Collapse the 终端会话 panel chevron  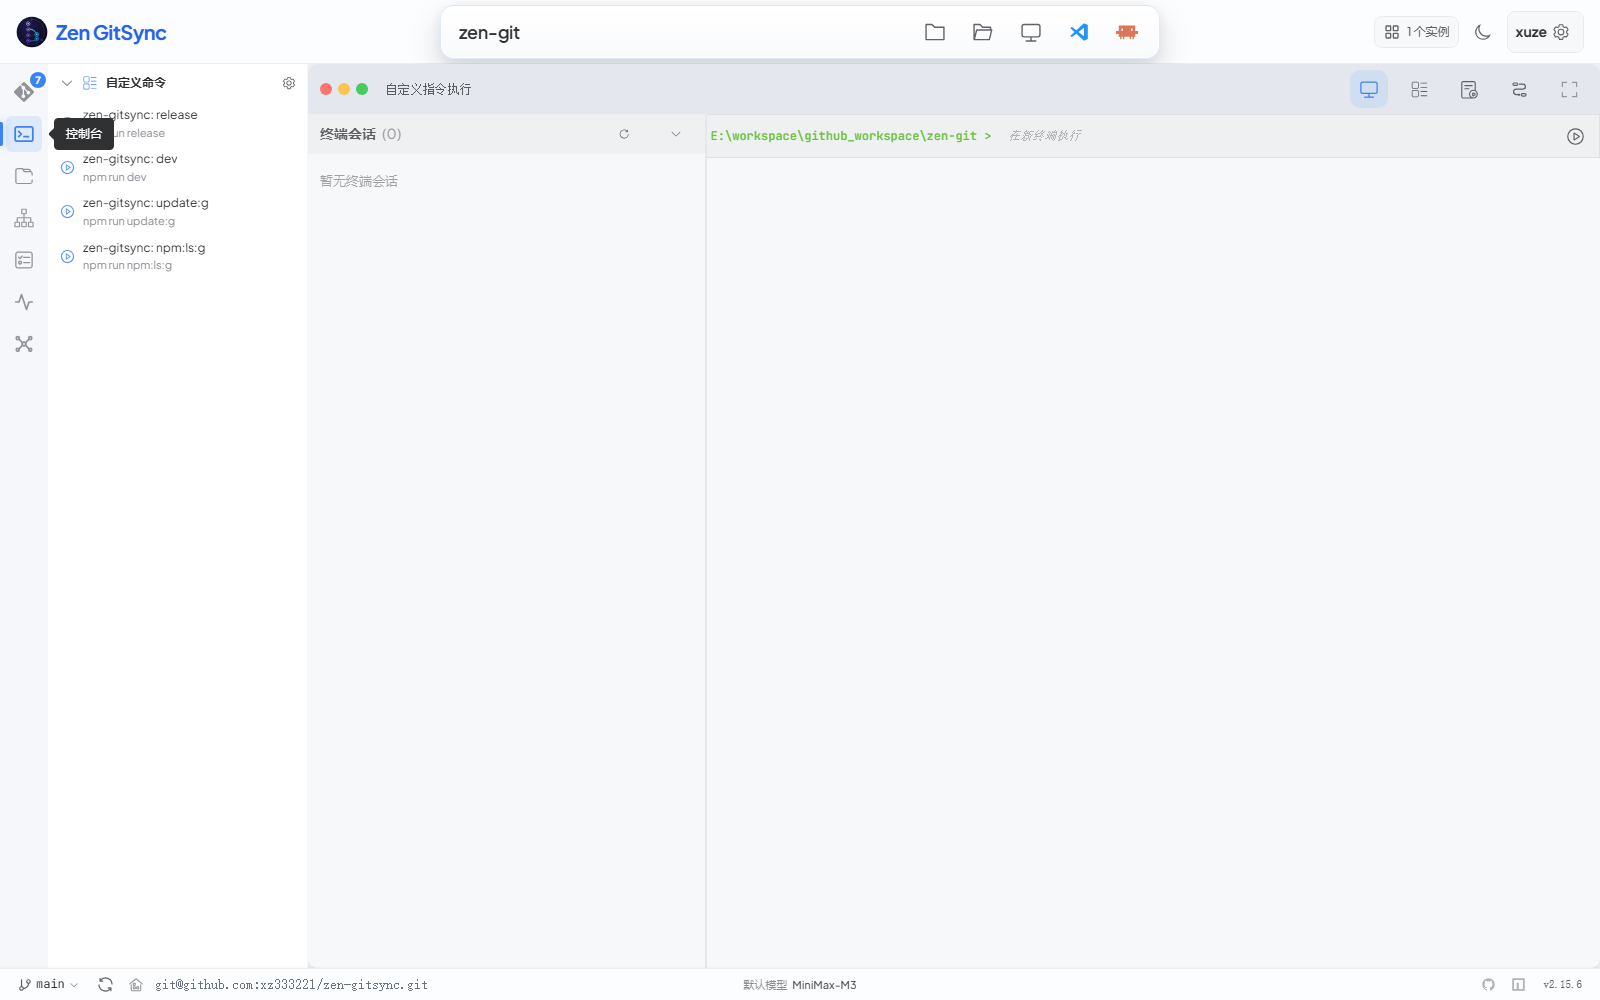[x=676, y=134]
